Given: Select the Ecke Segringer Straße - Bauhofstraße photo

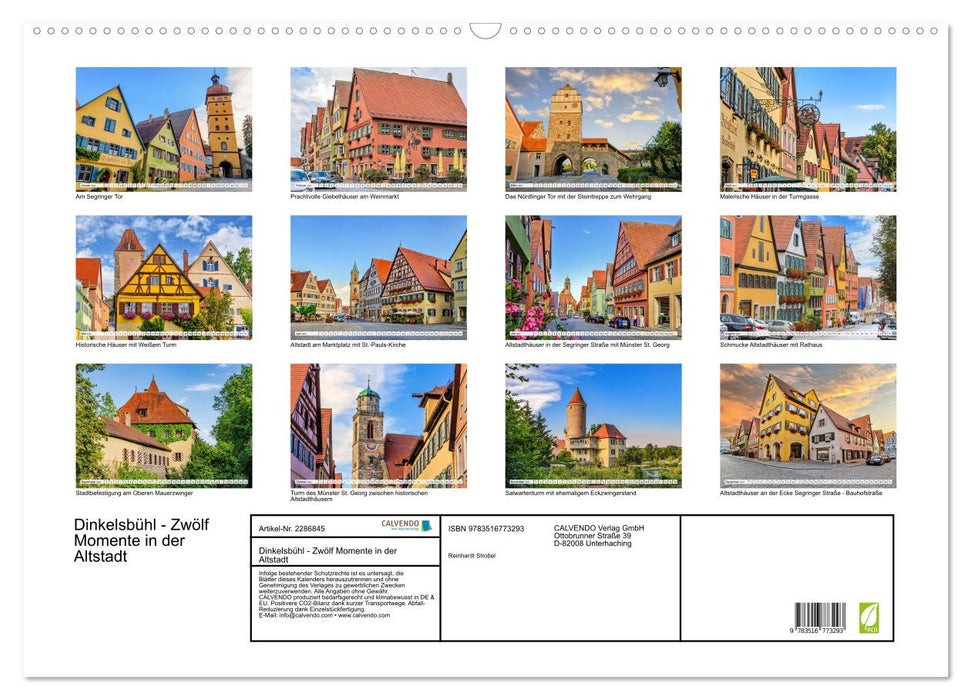Looking at the screenshot, I should (x=808, y=426).
